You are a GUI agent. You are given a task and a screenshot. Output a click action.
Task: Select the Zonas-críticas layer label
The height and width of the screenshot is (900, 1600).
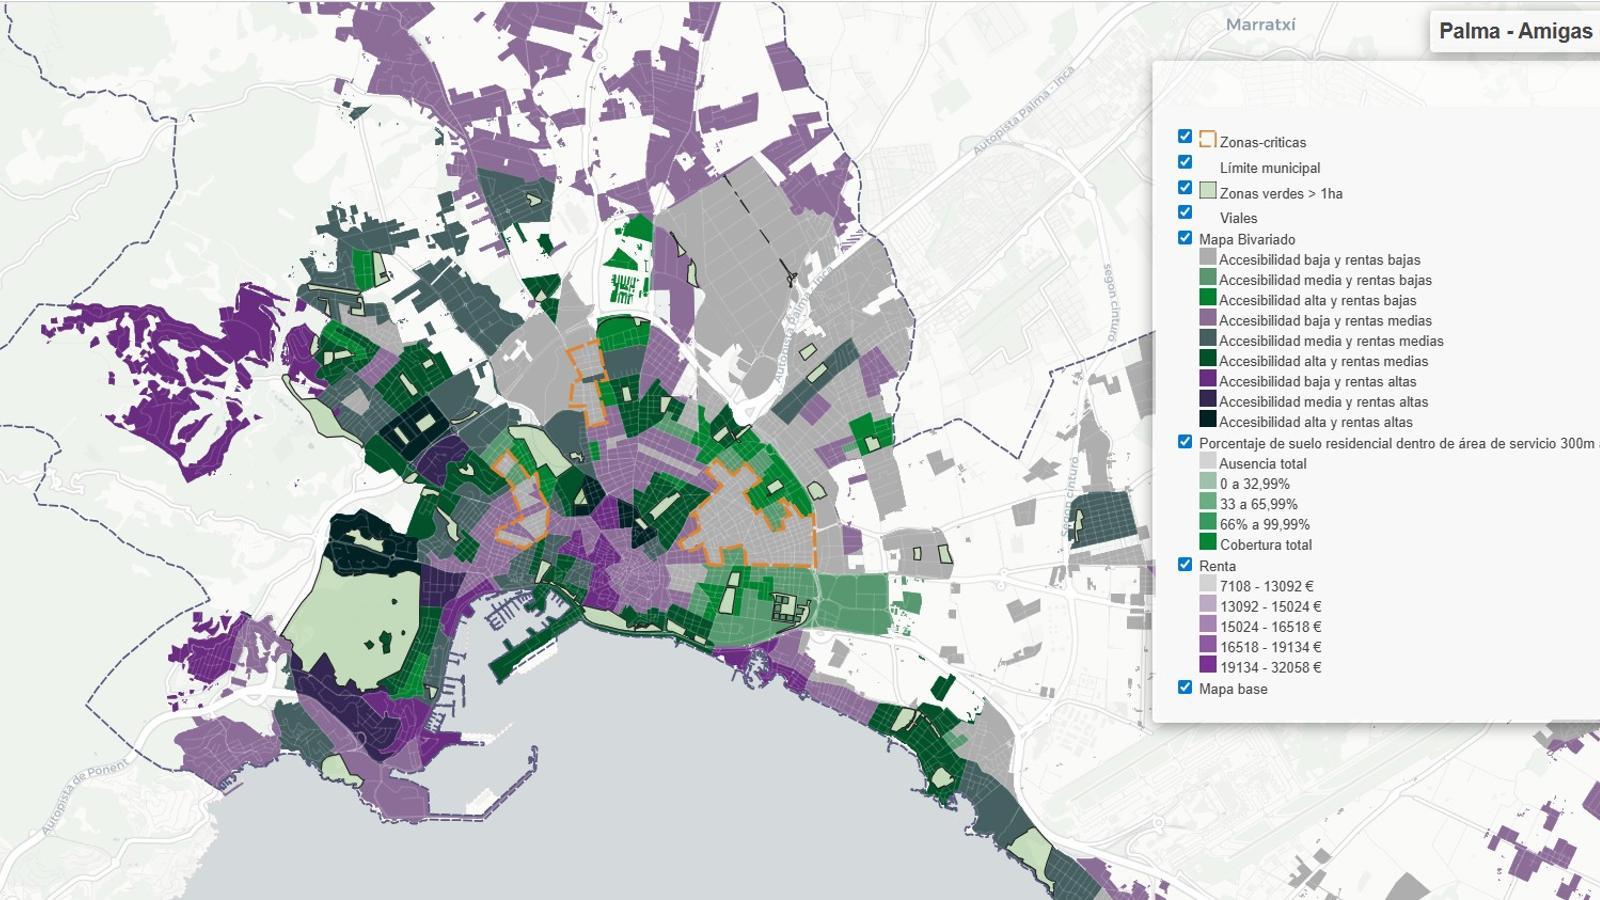[x=1263, y=142]
